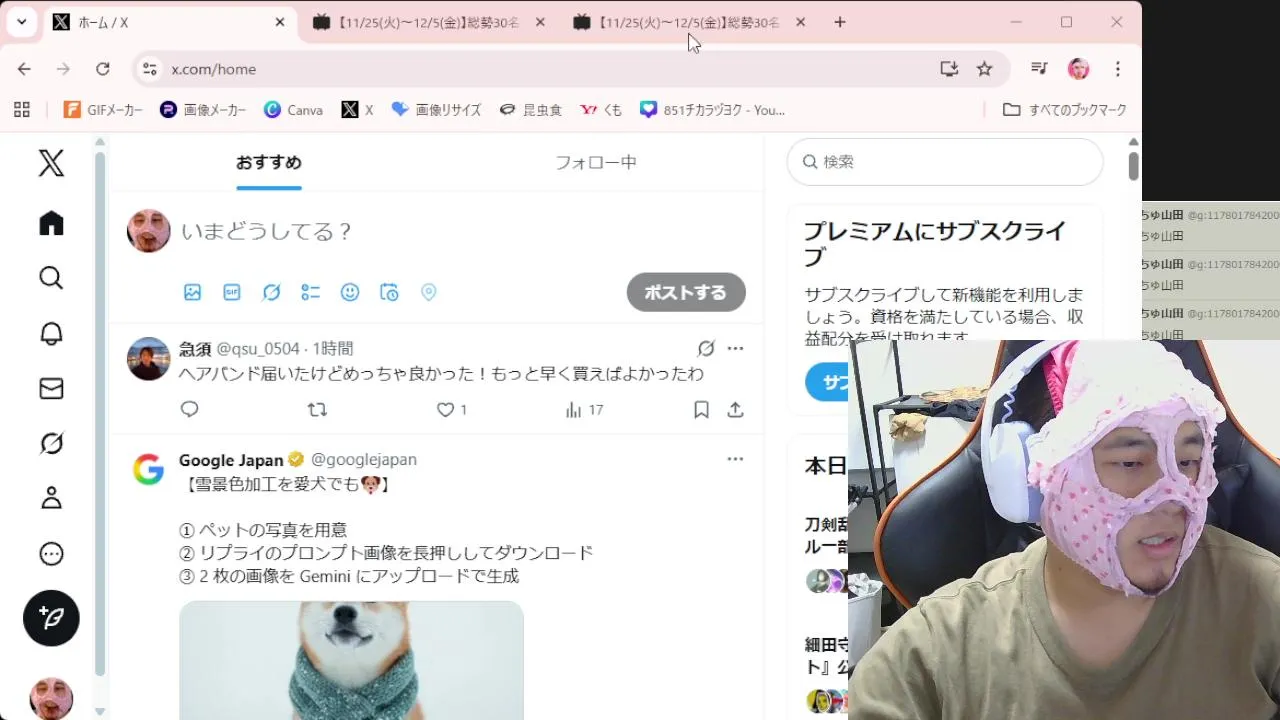The height and width of the screenshot is (720, 1280).
Task: Click the 検索 search box
Action: (945, 162)
